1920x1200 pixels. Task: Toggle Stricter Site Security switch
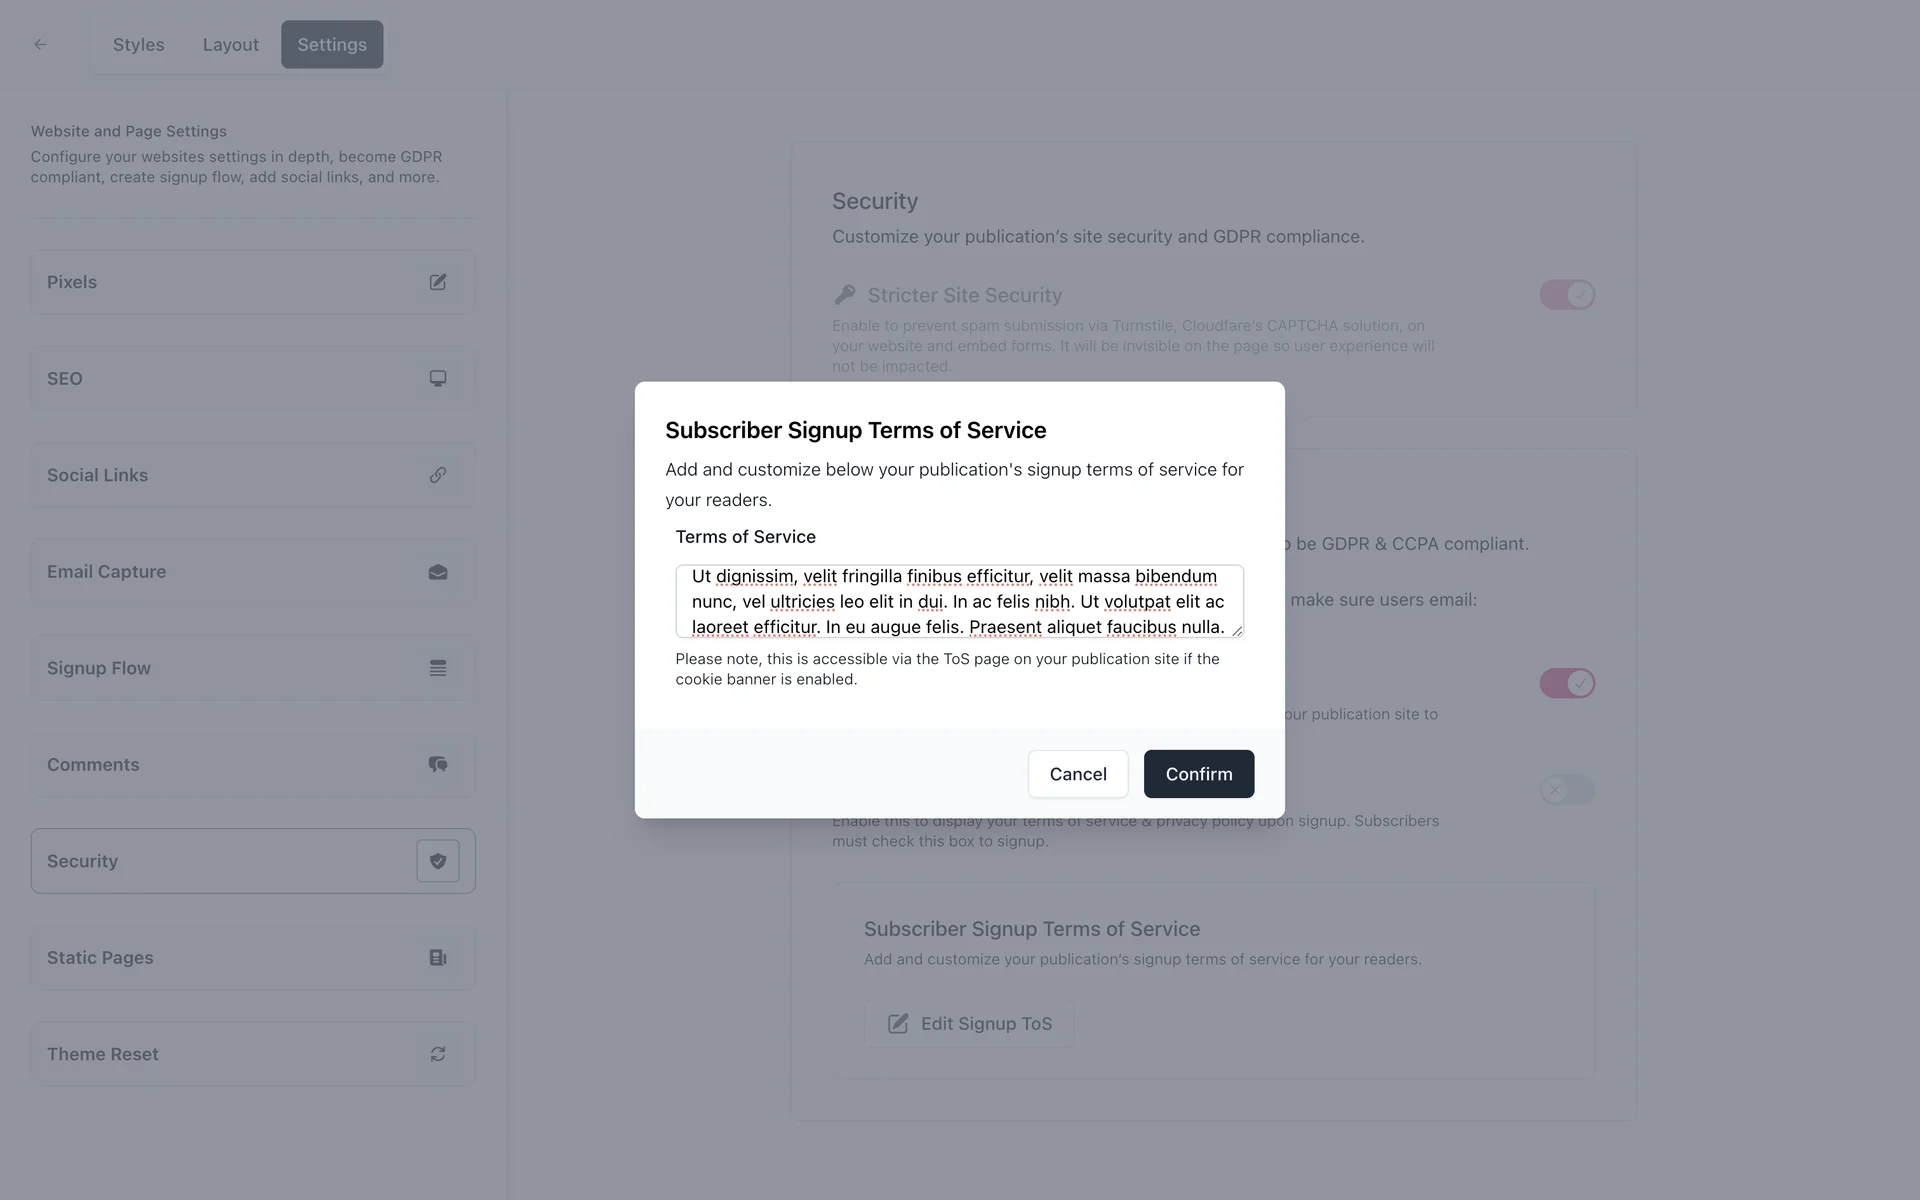1566,295
